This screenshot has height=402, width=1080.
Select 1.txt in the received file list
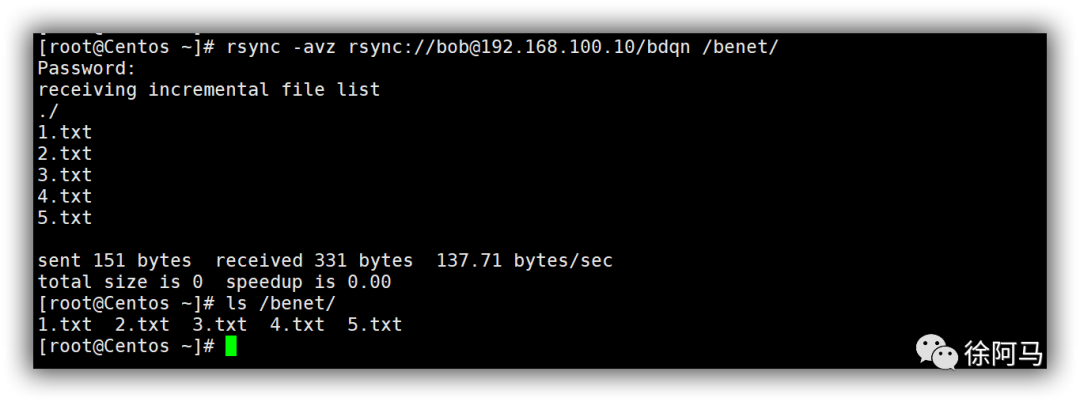coord(65,133)
